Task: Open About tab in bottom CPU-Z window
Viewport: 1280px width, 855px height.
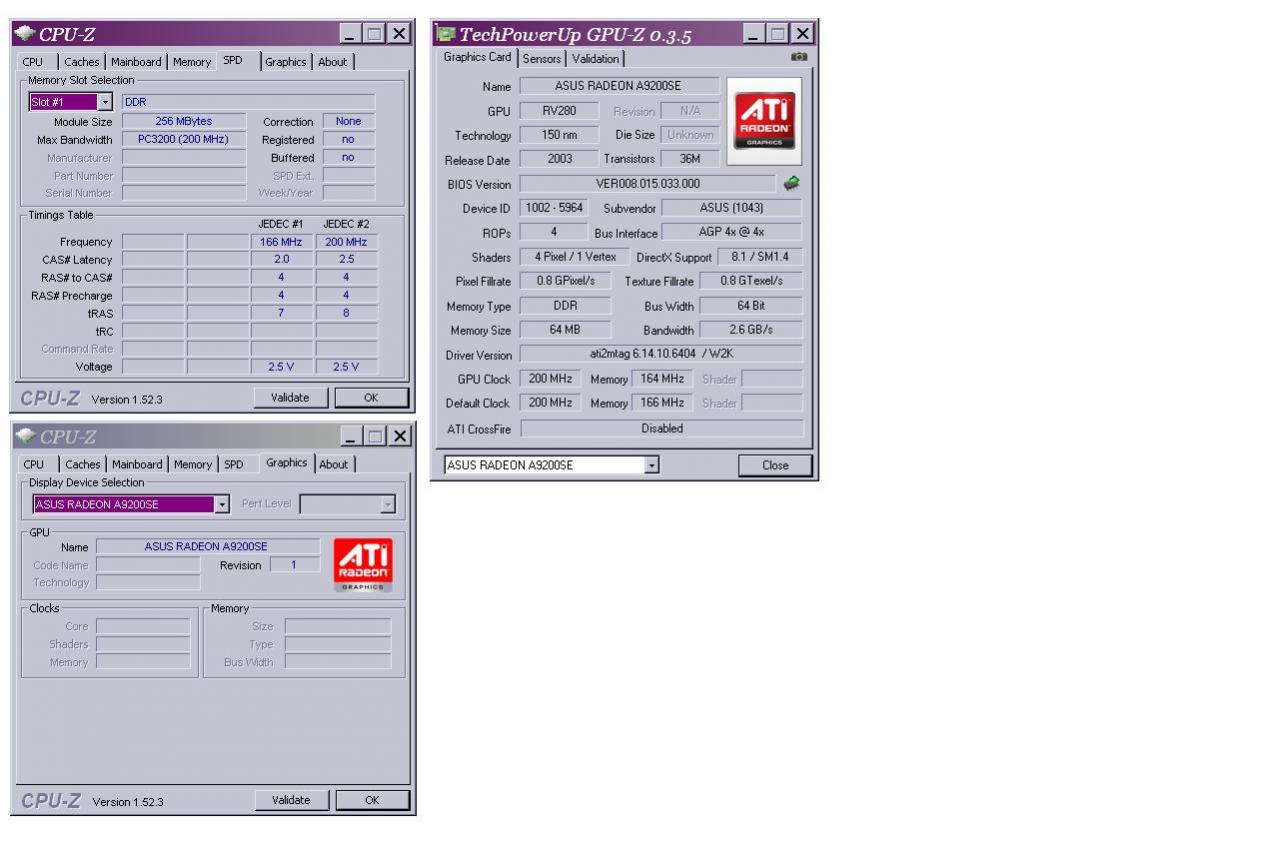Action: coord(334,464)
